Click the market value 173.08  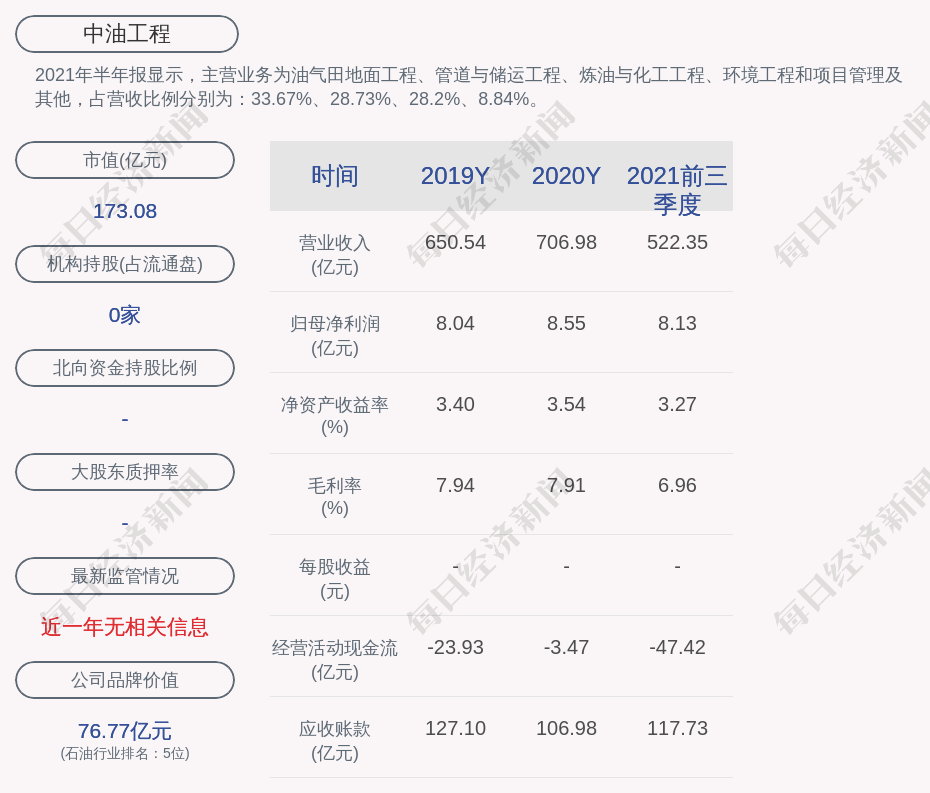125,211
